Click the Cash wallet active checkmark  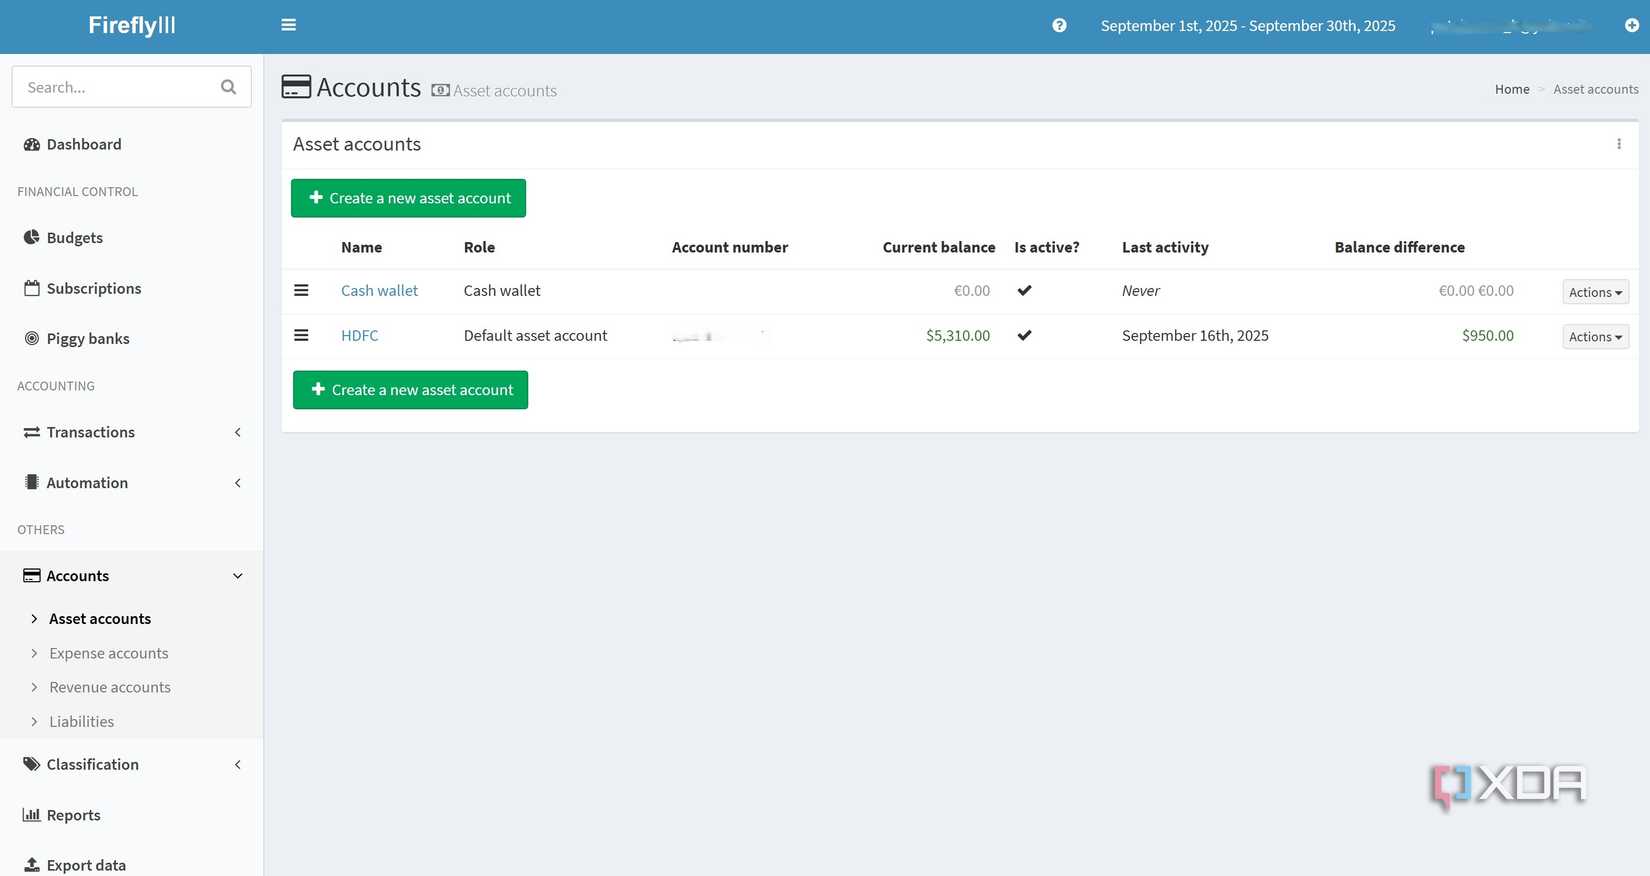click(x=1024, y=291)
